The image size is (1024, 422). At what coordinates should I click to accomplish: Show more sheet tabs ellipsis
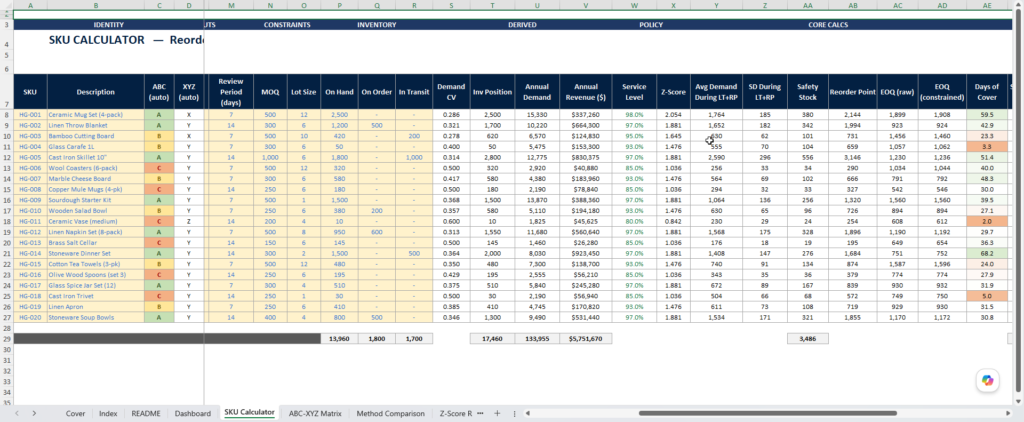click(x=480, y=414)
